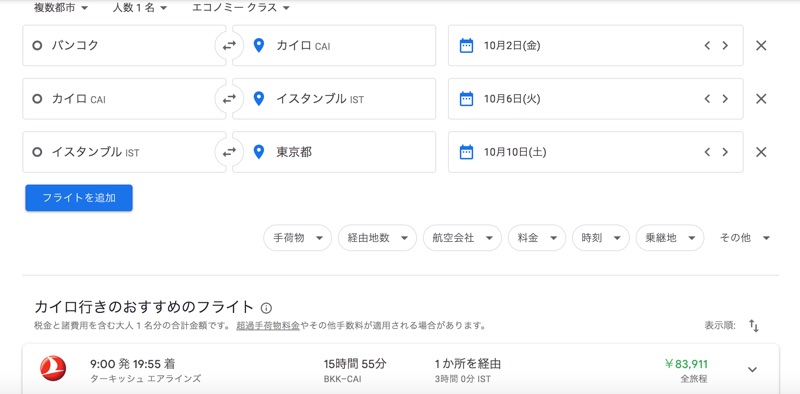Click calendar icon for 10月2日(金)

(466, 45)
